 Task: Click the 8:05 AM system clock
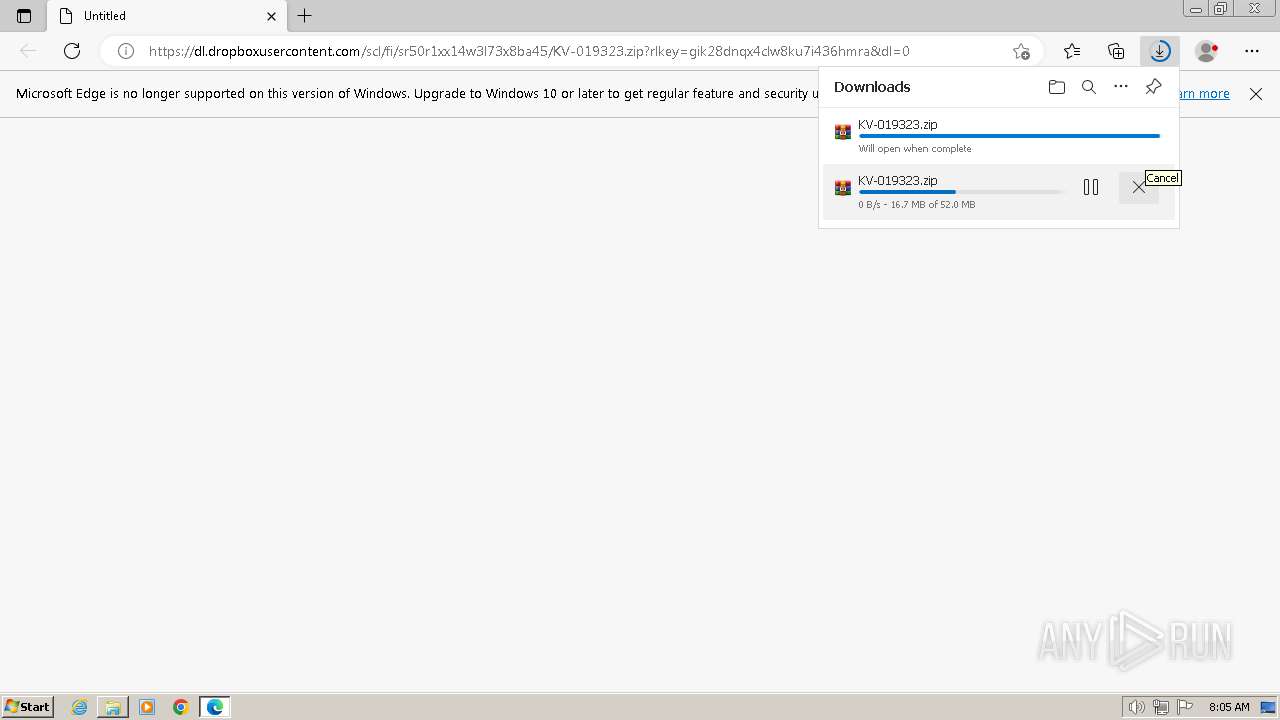(1229, 707)
